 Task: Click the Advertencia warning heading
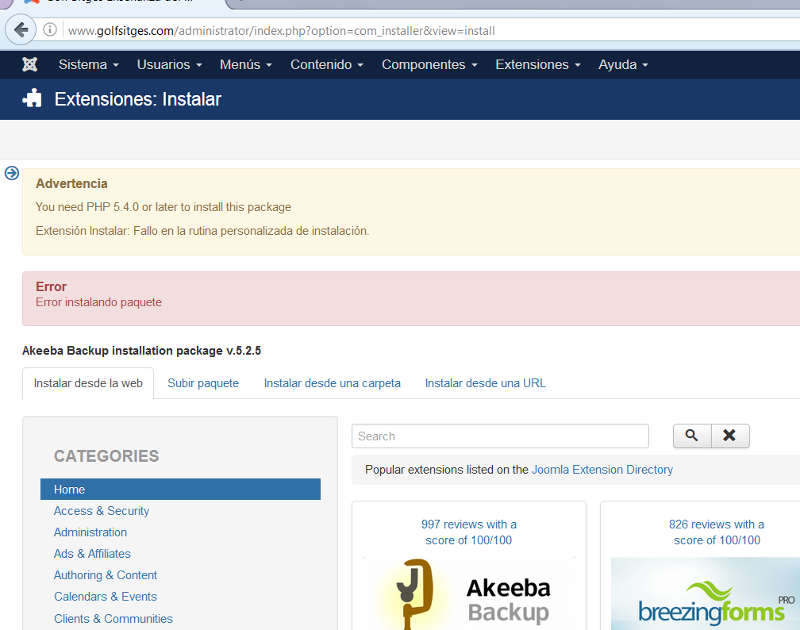[x=71, y=184]
